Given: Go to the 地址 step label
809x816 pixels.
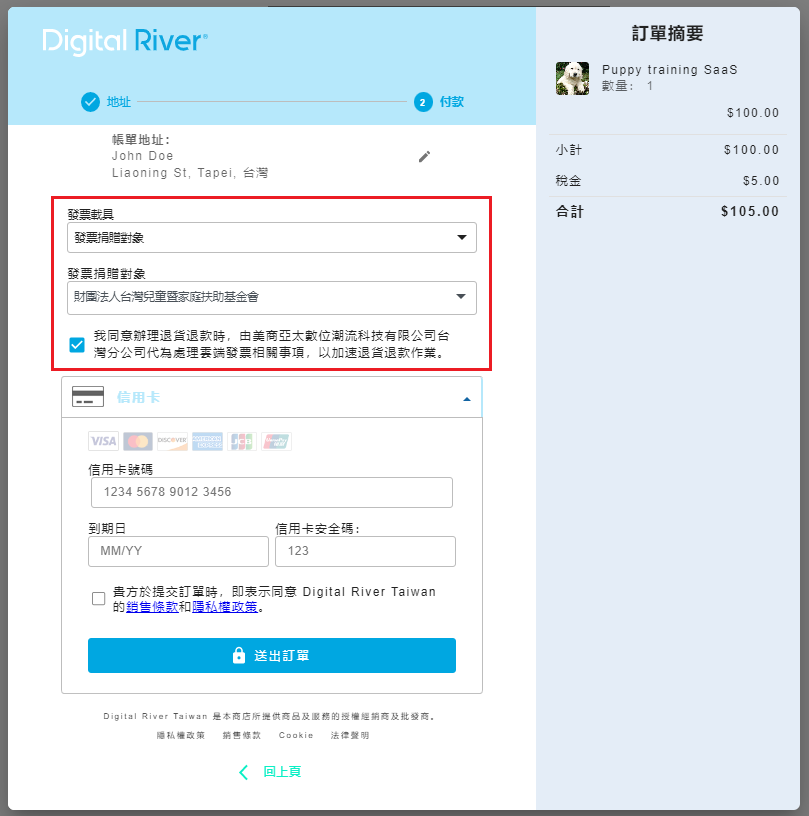Looking at the screenshot, I should tap(119, 102).
